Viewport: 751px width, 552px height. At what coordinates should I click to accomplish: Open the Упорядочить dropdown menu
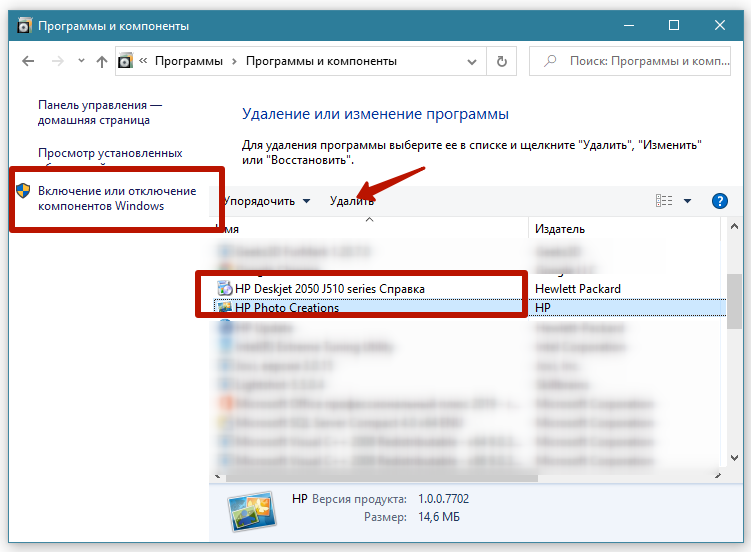tap(267, 201)
